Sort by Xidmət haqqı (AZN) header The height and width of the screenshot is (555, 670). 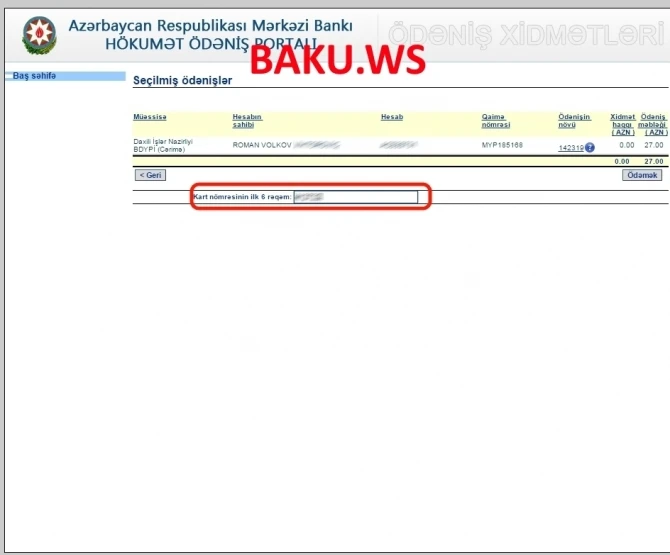click(623, 124)
